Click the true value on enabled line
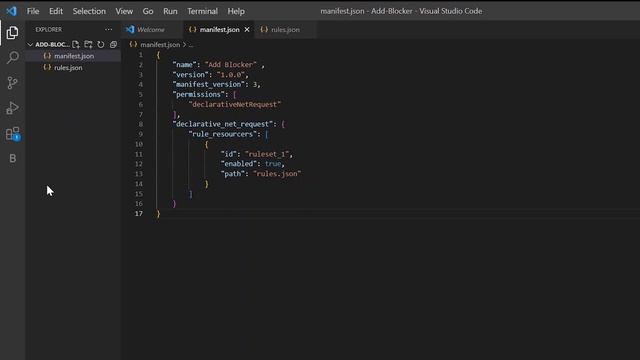Viewport: 640px width, 360px height. [x=273, y=164]
